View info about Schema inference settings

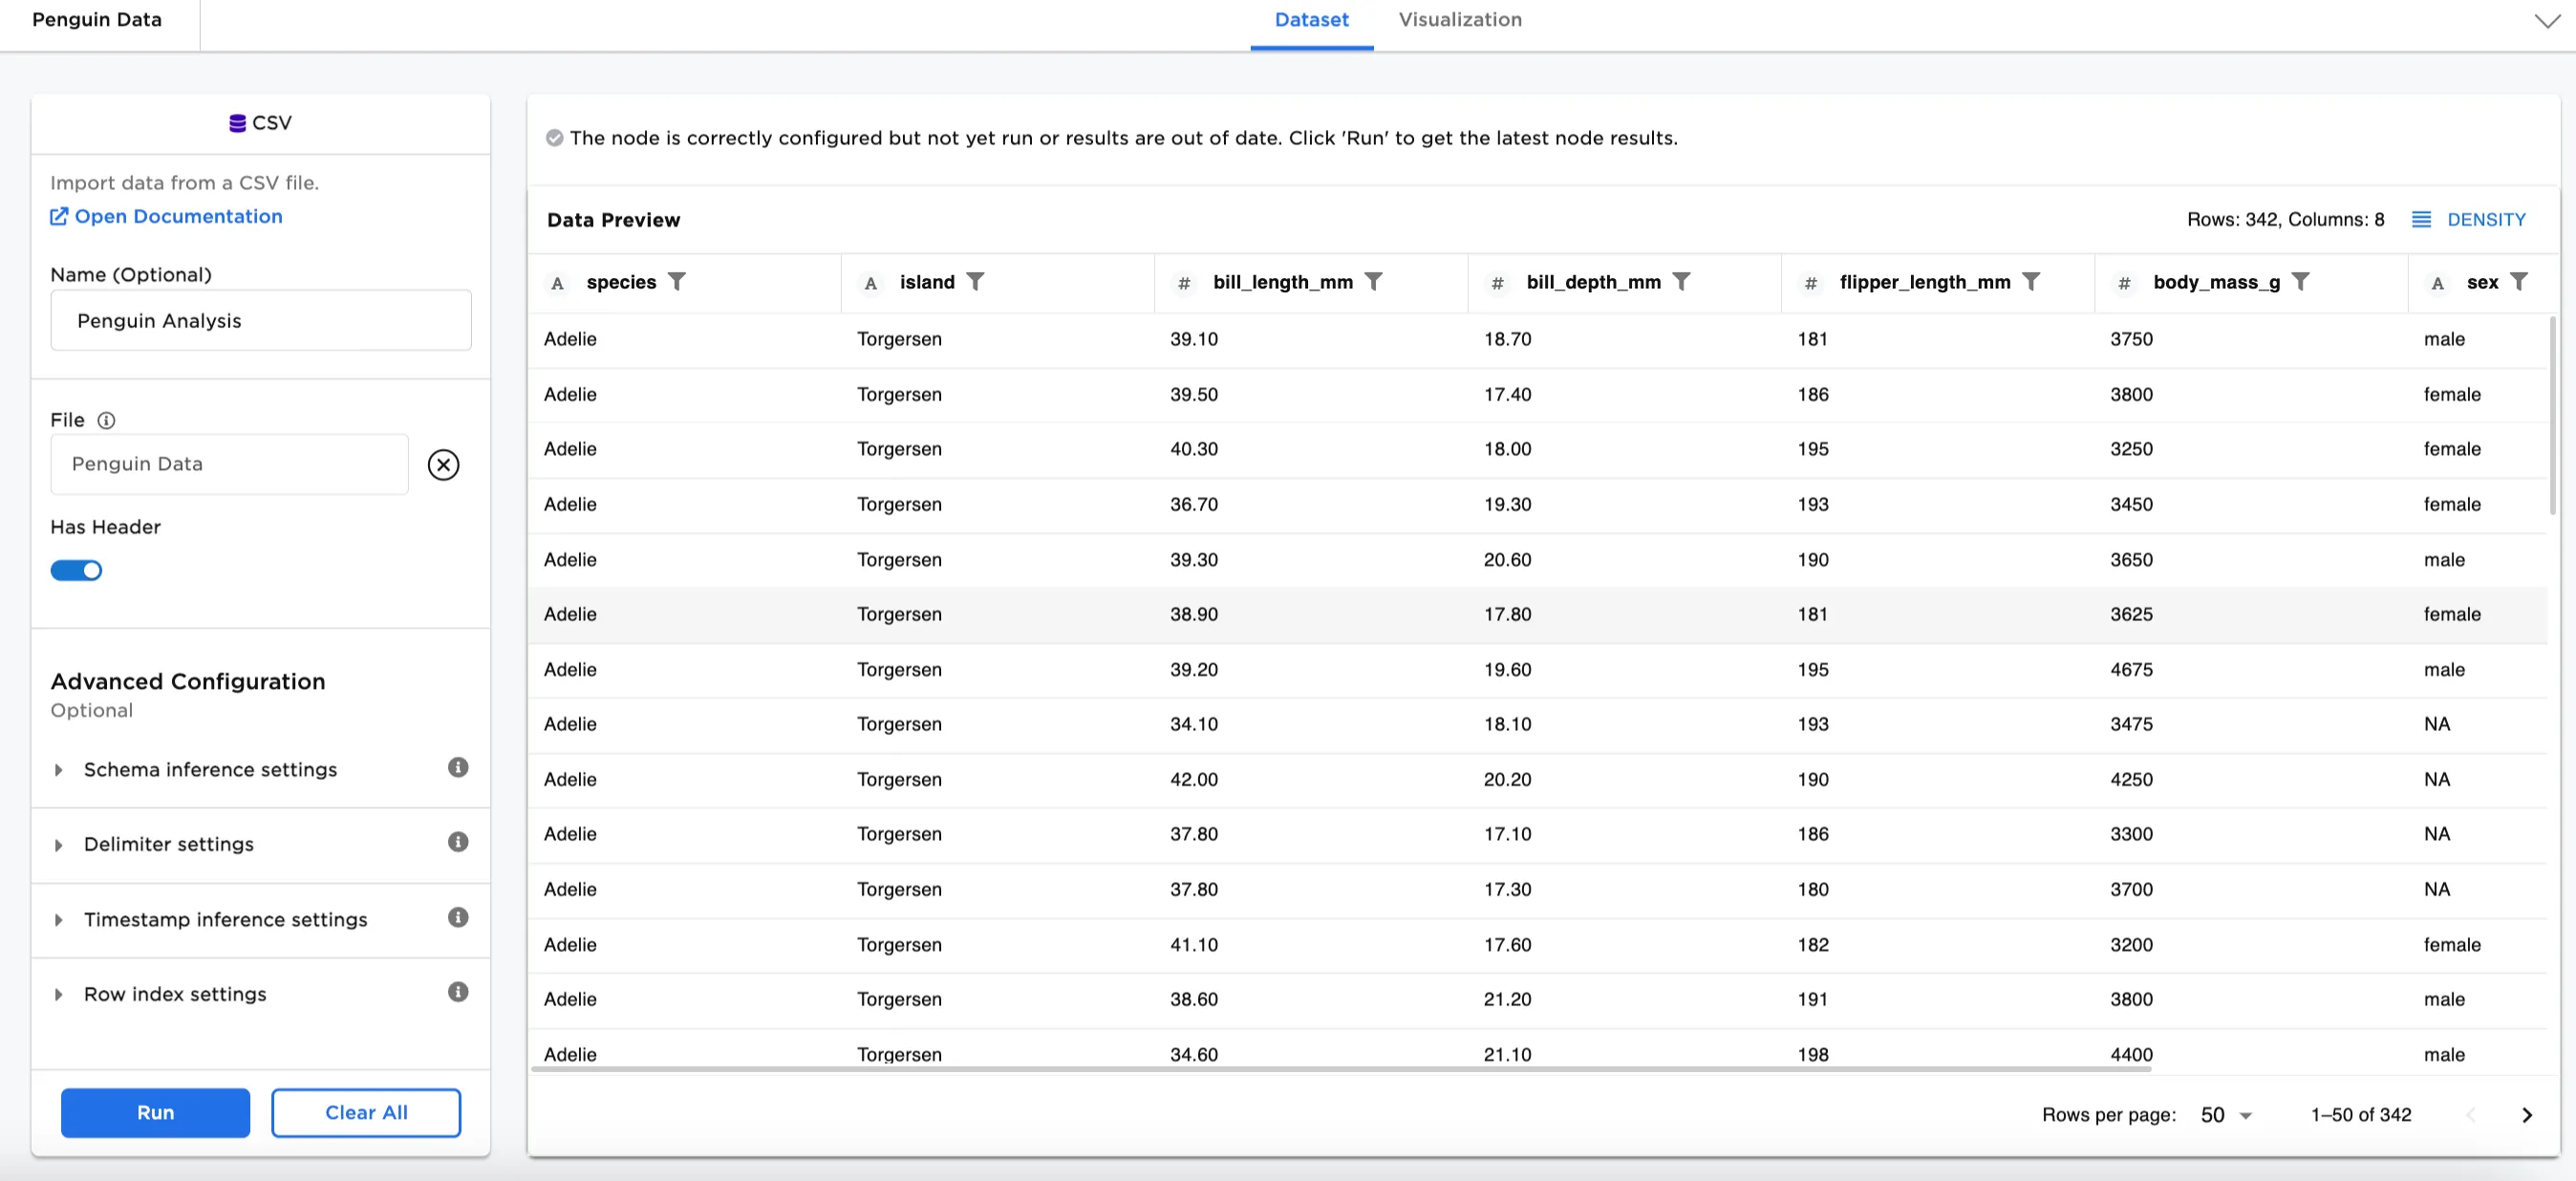tap(458, 767)
